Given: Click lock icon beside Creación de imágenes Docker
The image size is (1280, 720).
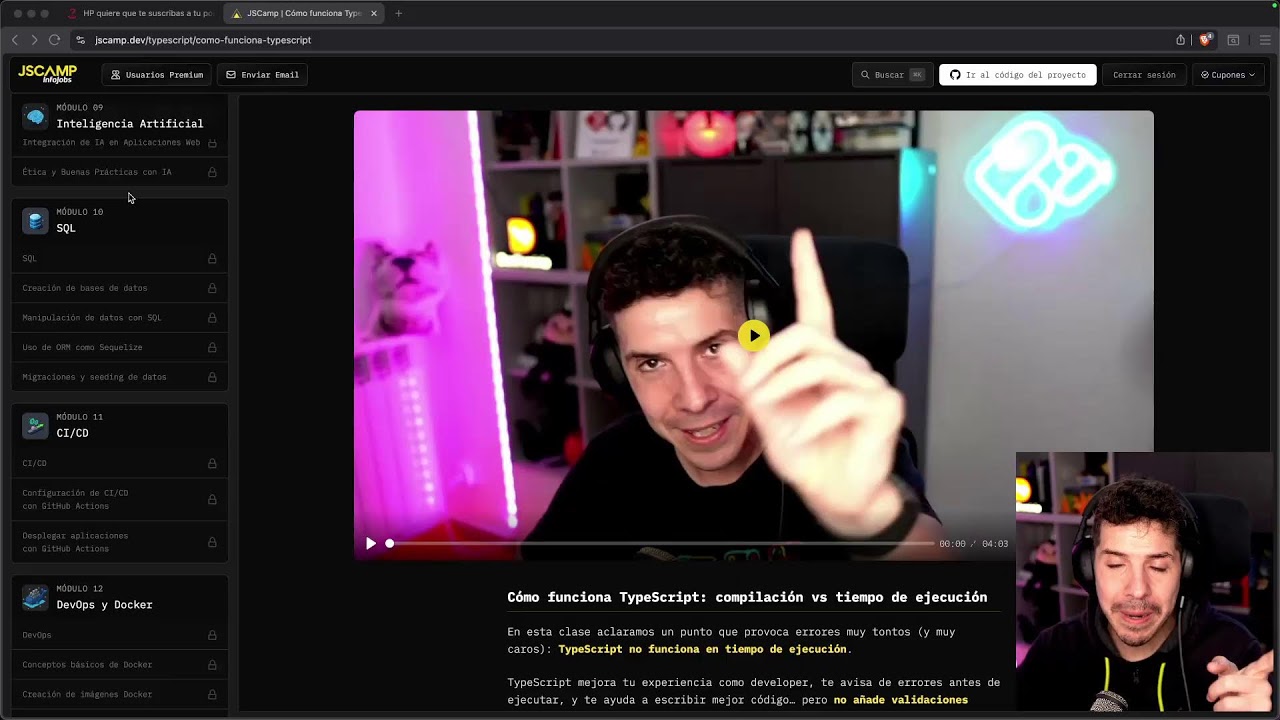Looking at the screenshot, I should tap(212, 694).
